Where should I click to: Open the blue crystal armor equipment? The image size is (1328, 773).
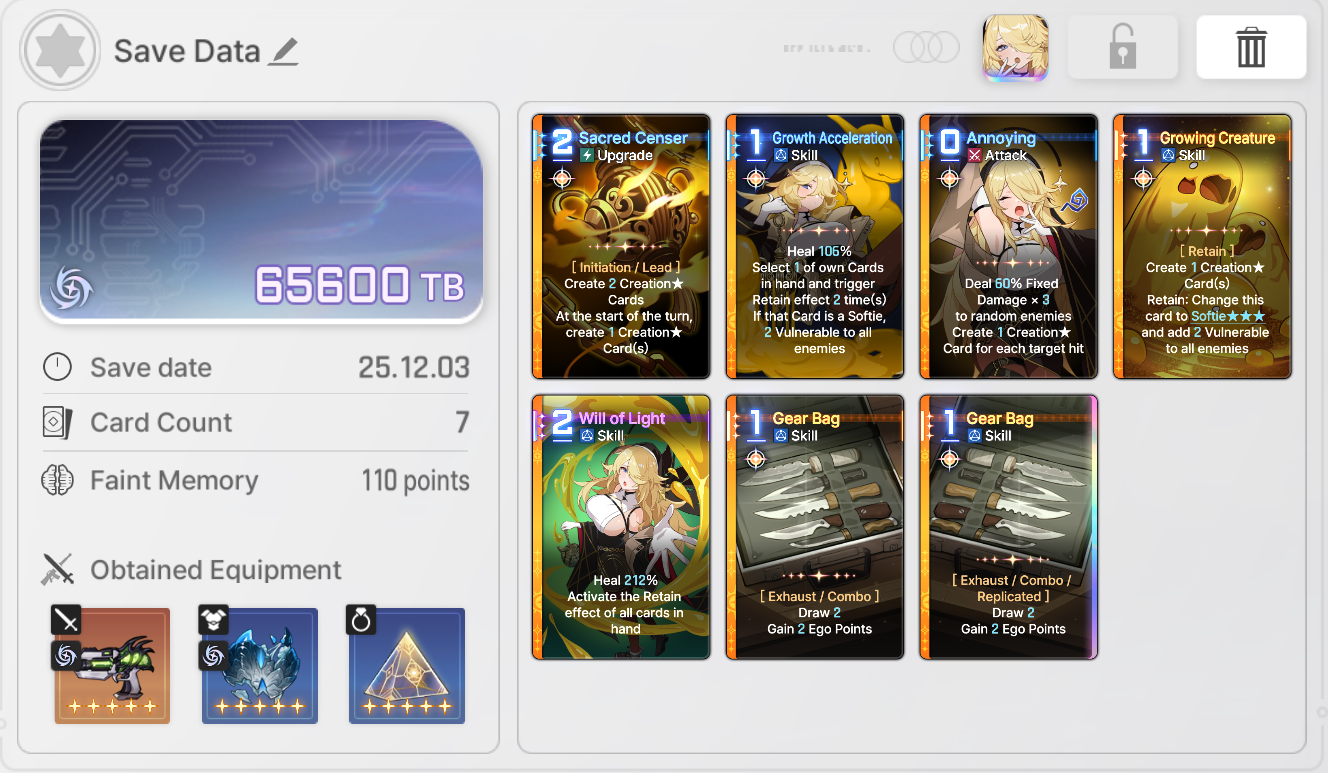click(260, 665)
